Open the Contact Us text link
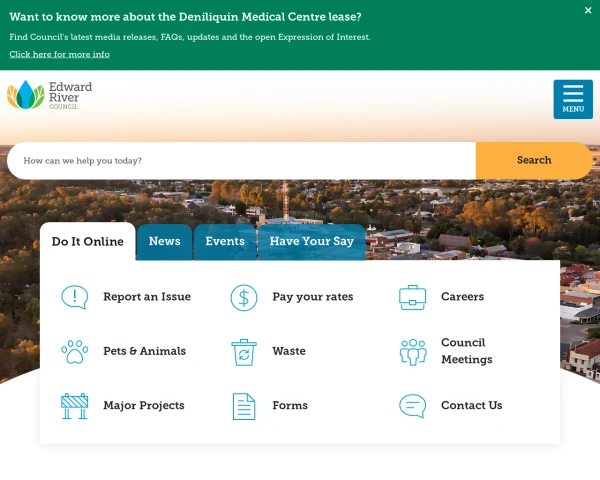The height and width of the screenshot is (480, 600). (x=472, y=405)
